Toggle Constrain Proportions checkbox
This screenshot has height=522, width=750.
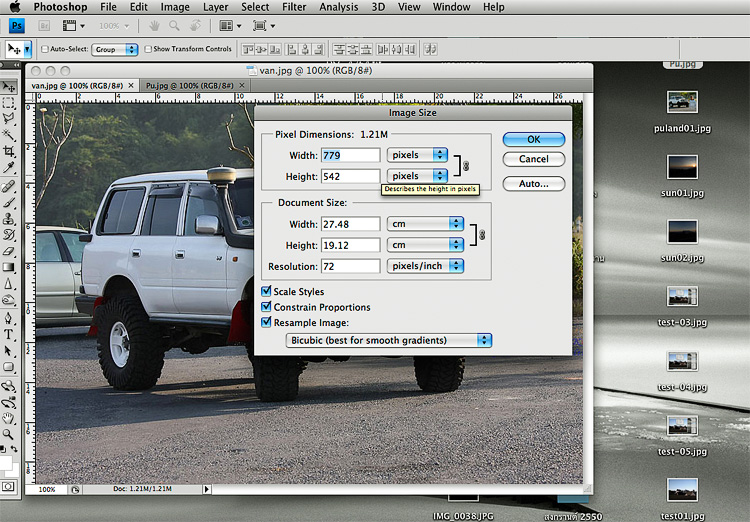tap(266, 307)
